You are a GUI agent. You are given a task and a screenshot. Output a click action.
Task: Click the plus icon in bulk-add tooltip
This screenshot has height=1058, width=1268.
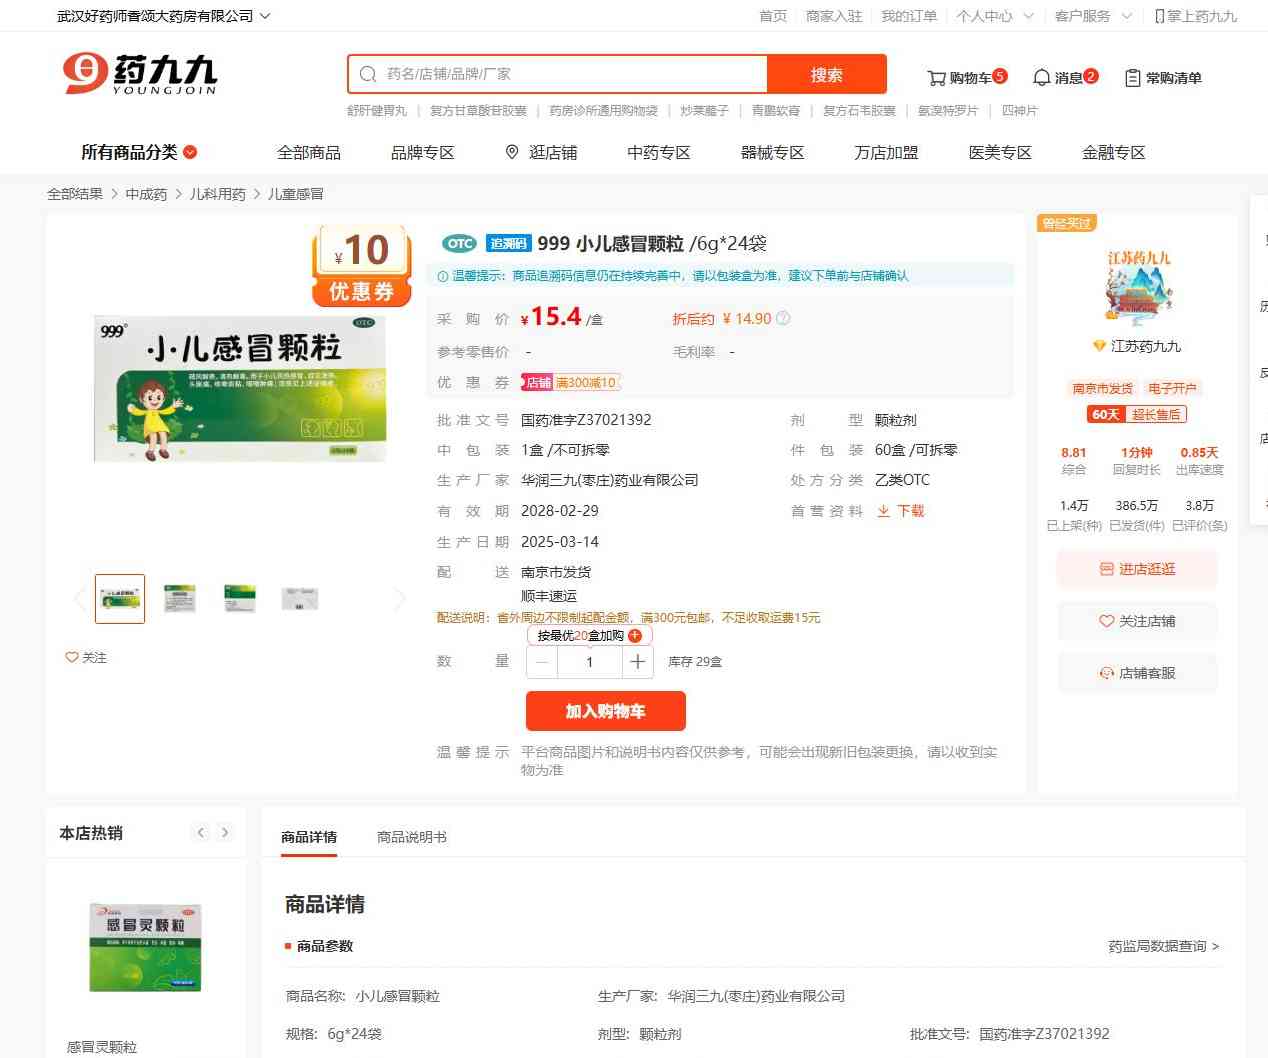[635, 635]
